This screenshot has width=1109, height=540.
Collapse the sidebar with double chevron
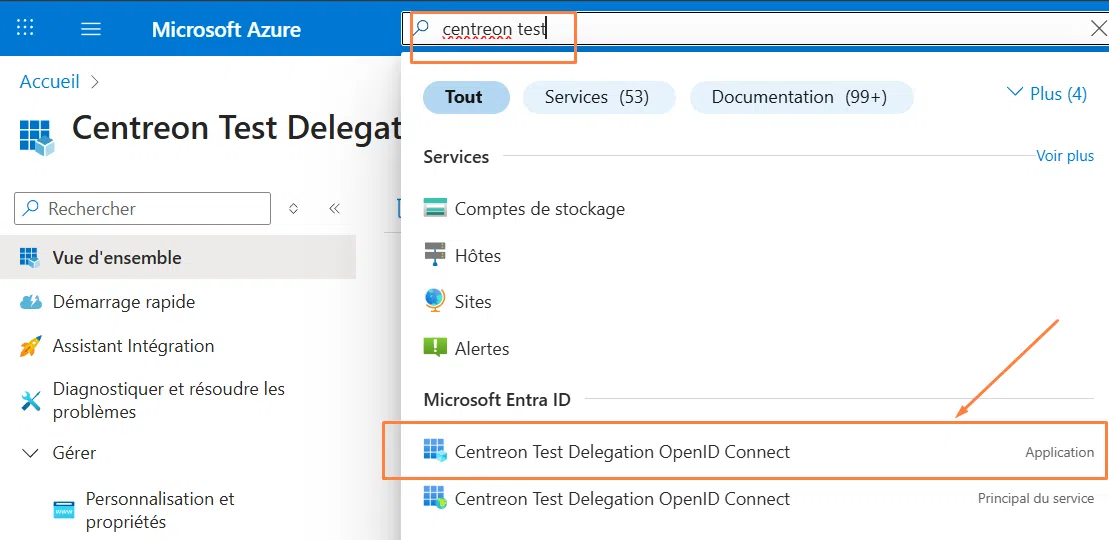[x=335, y=209]
